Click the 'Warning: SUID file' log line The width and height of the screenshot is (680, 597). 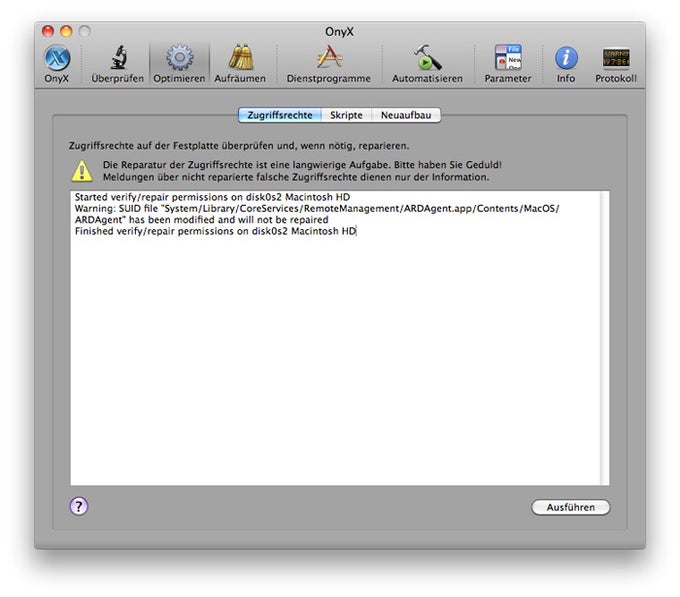click(x=317, y=209)
